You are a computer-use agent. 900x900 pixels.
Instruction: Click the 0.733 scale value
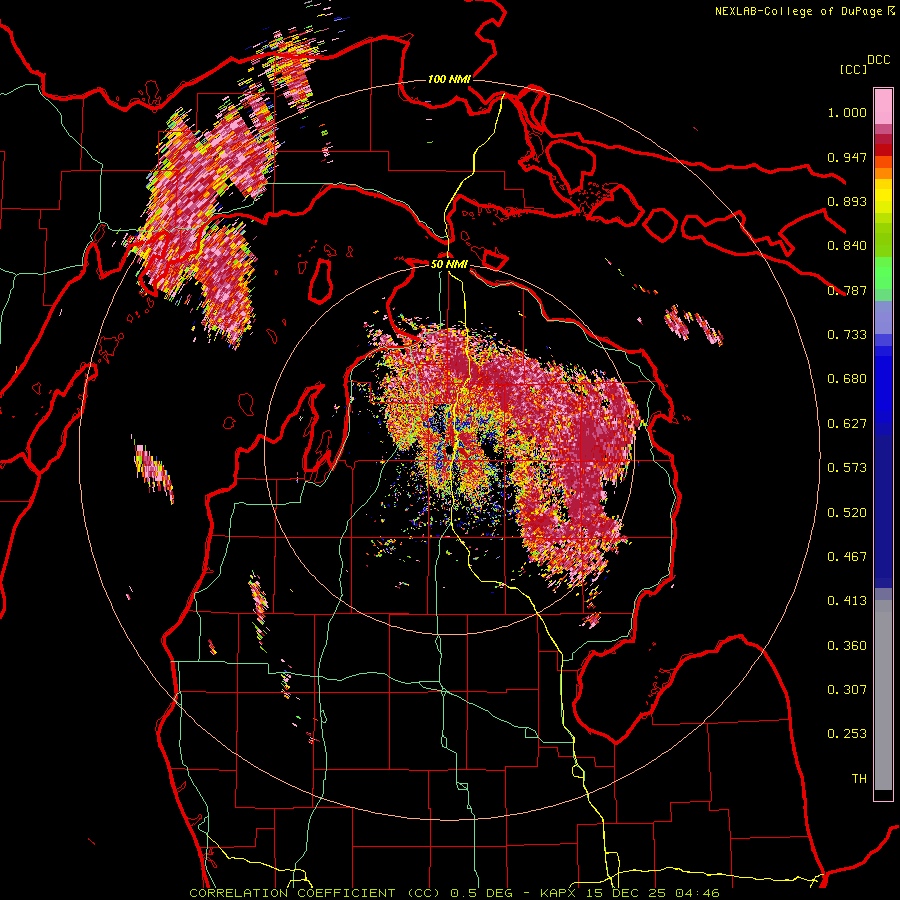pyautogui.click(x=847, y=335)
